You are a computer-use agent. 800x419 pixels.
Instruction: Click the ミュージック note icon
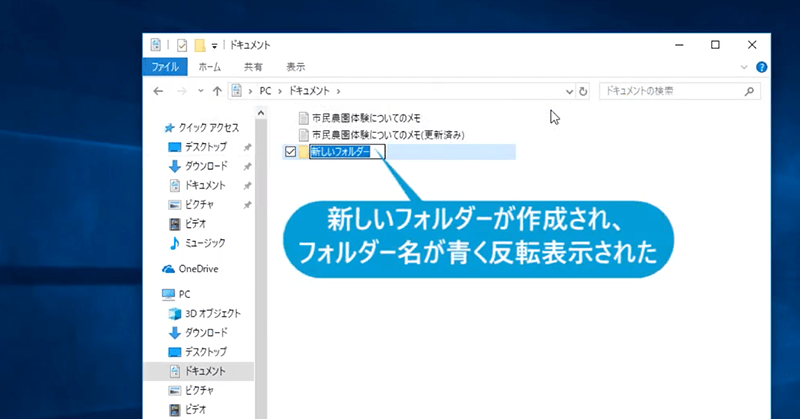point(174,243)
